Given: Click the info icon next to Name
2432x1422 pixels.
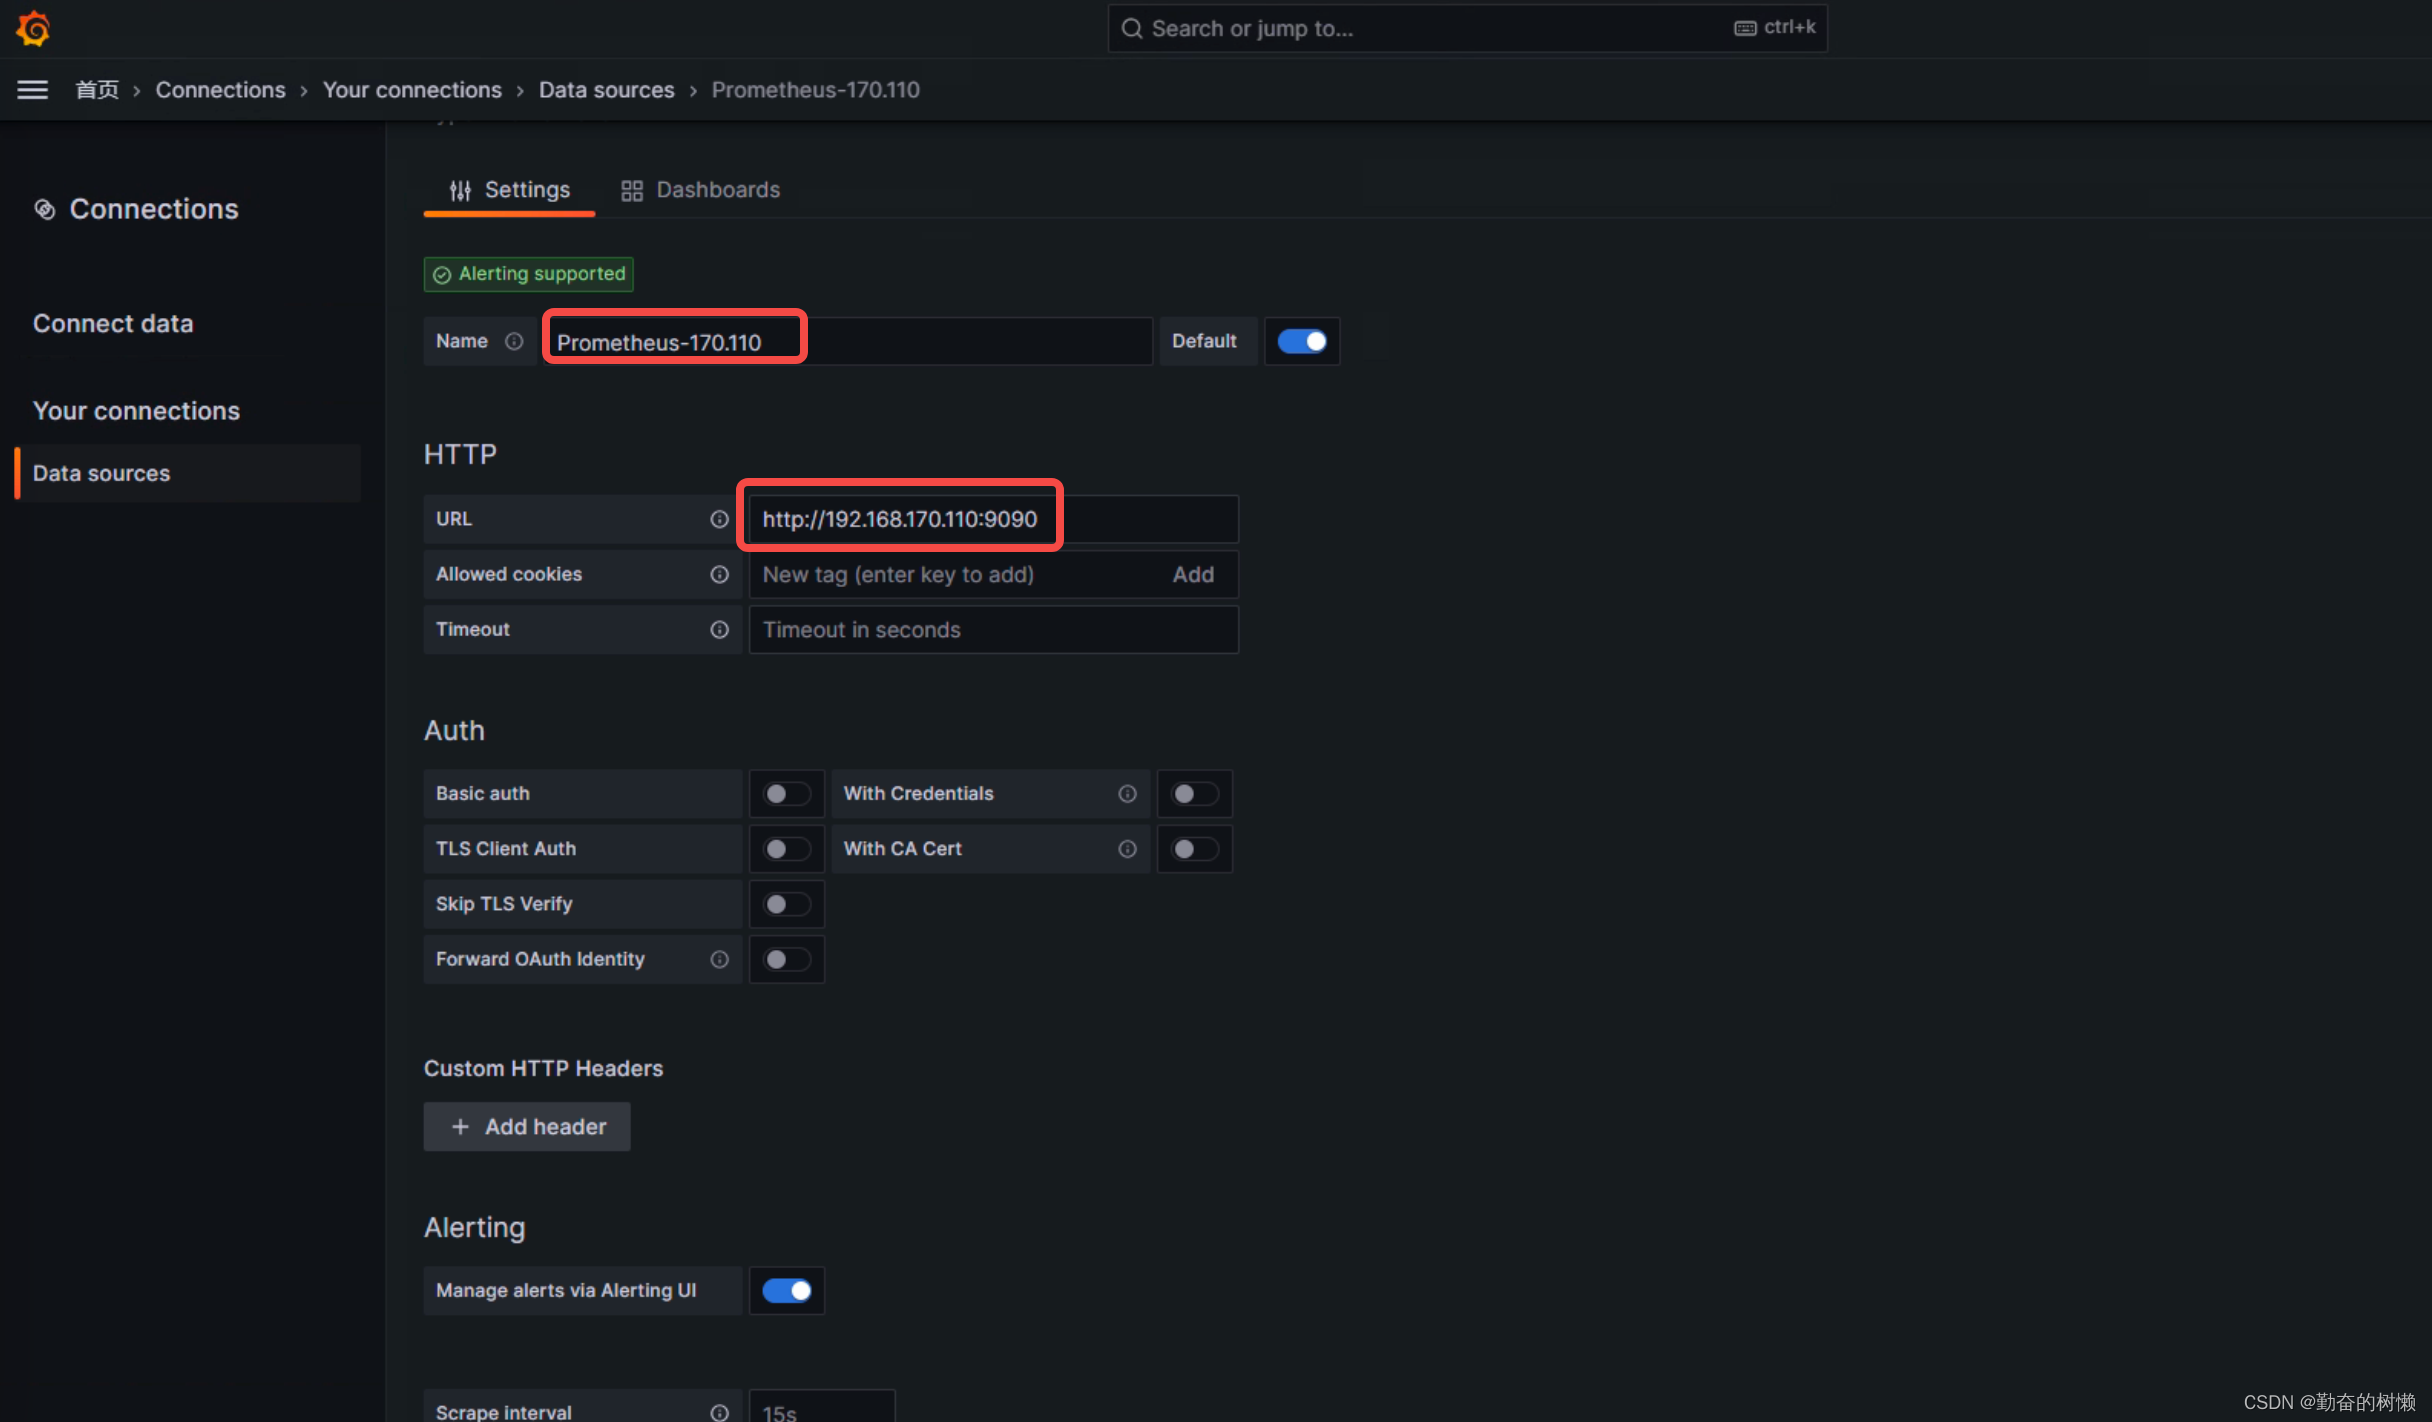Looking at the screenshot, I should [514, 341].
